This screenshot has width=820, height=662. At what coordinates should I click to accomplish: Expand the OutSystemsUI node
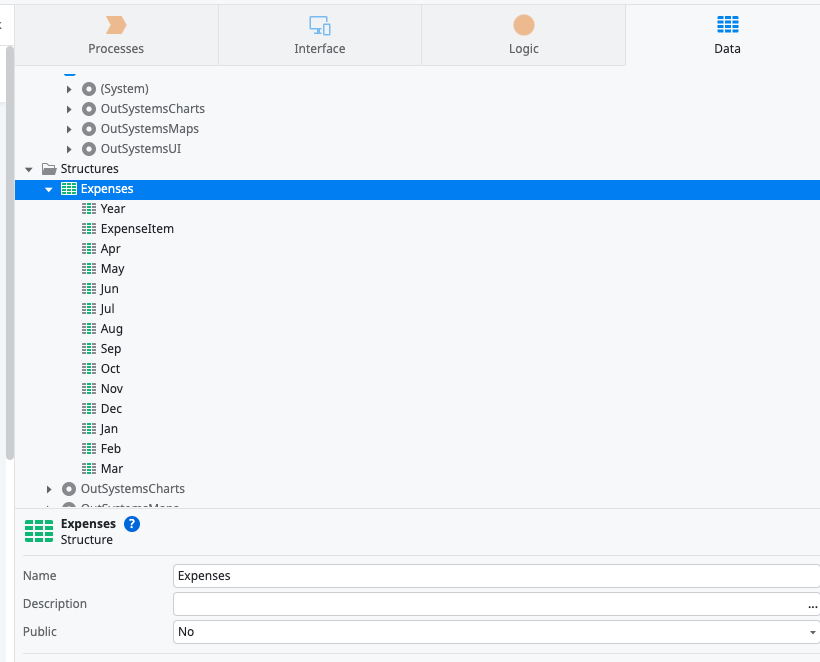click(x=69, y=150)
